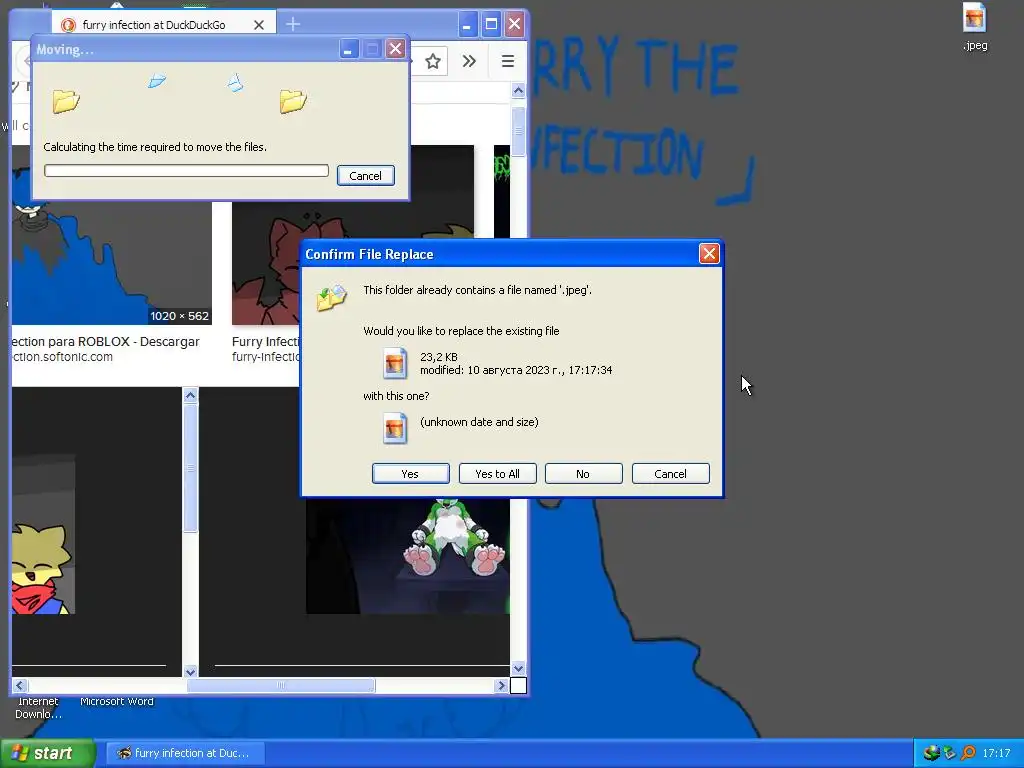Click existing file icon showing 23,2 KB

coord(394,363)
